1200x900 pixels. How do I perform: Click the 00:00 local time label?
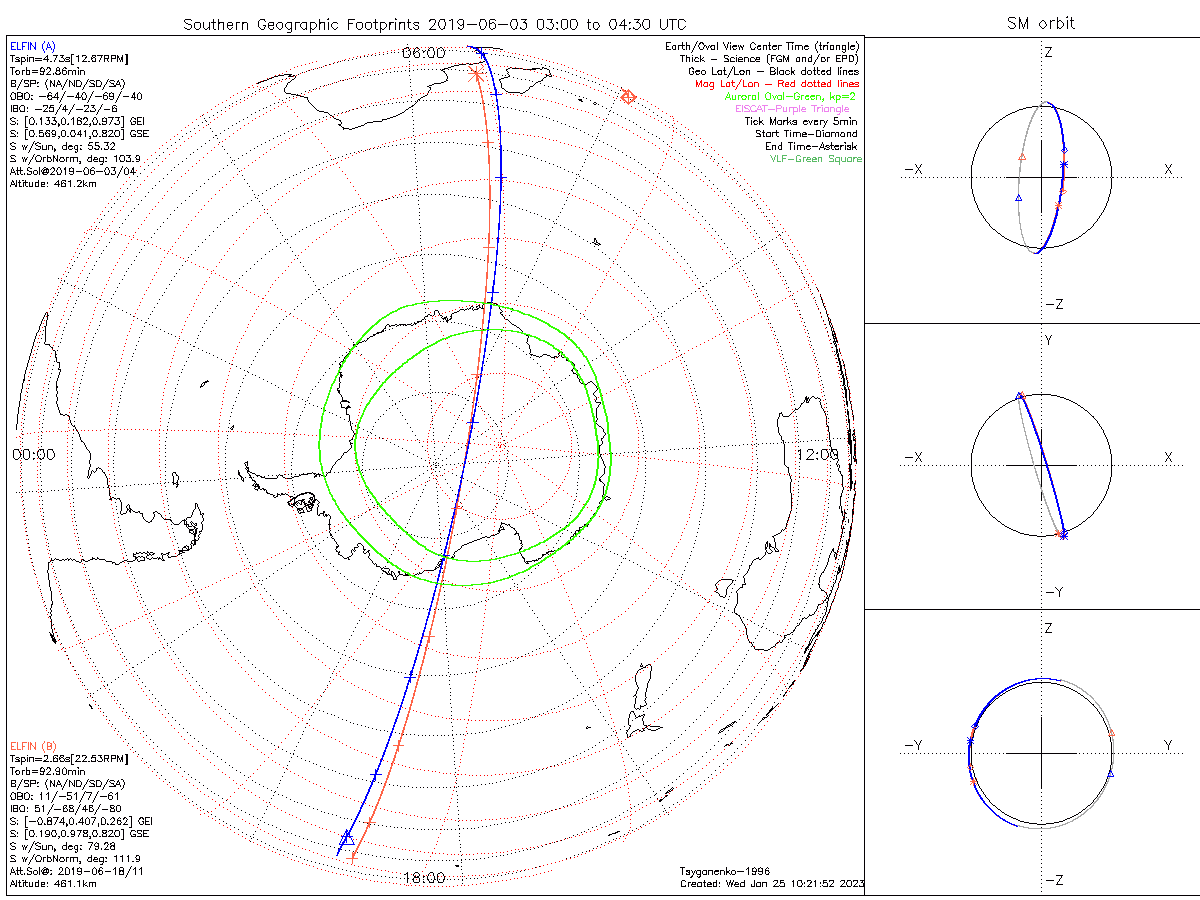[x=34, y=454]
